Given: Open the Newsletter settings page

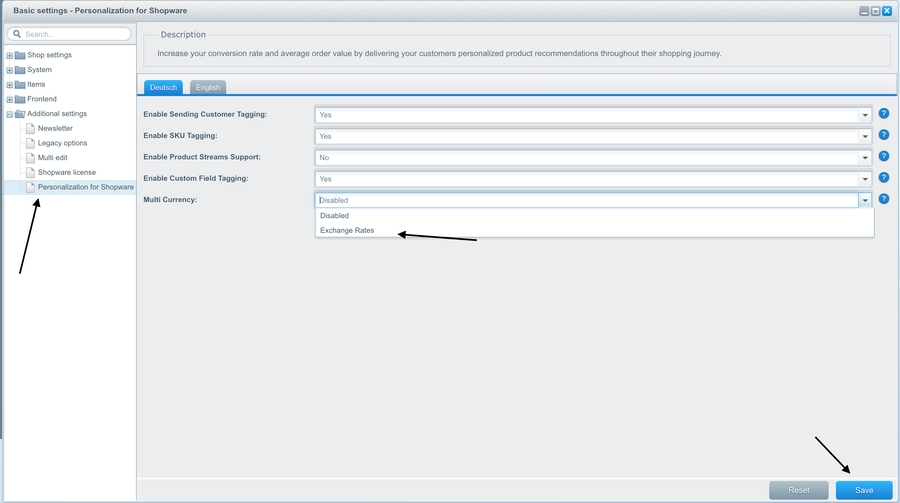Looking at the screenshot, I should point(55,128).
